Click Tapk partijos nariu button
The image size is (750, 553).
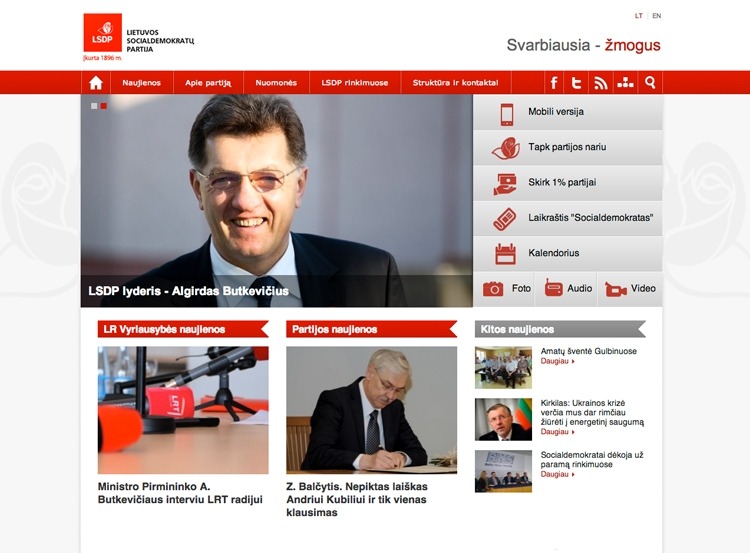click(568, 147)
